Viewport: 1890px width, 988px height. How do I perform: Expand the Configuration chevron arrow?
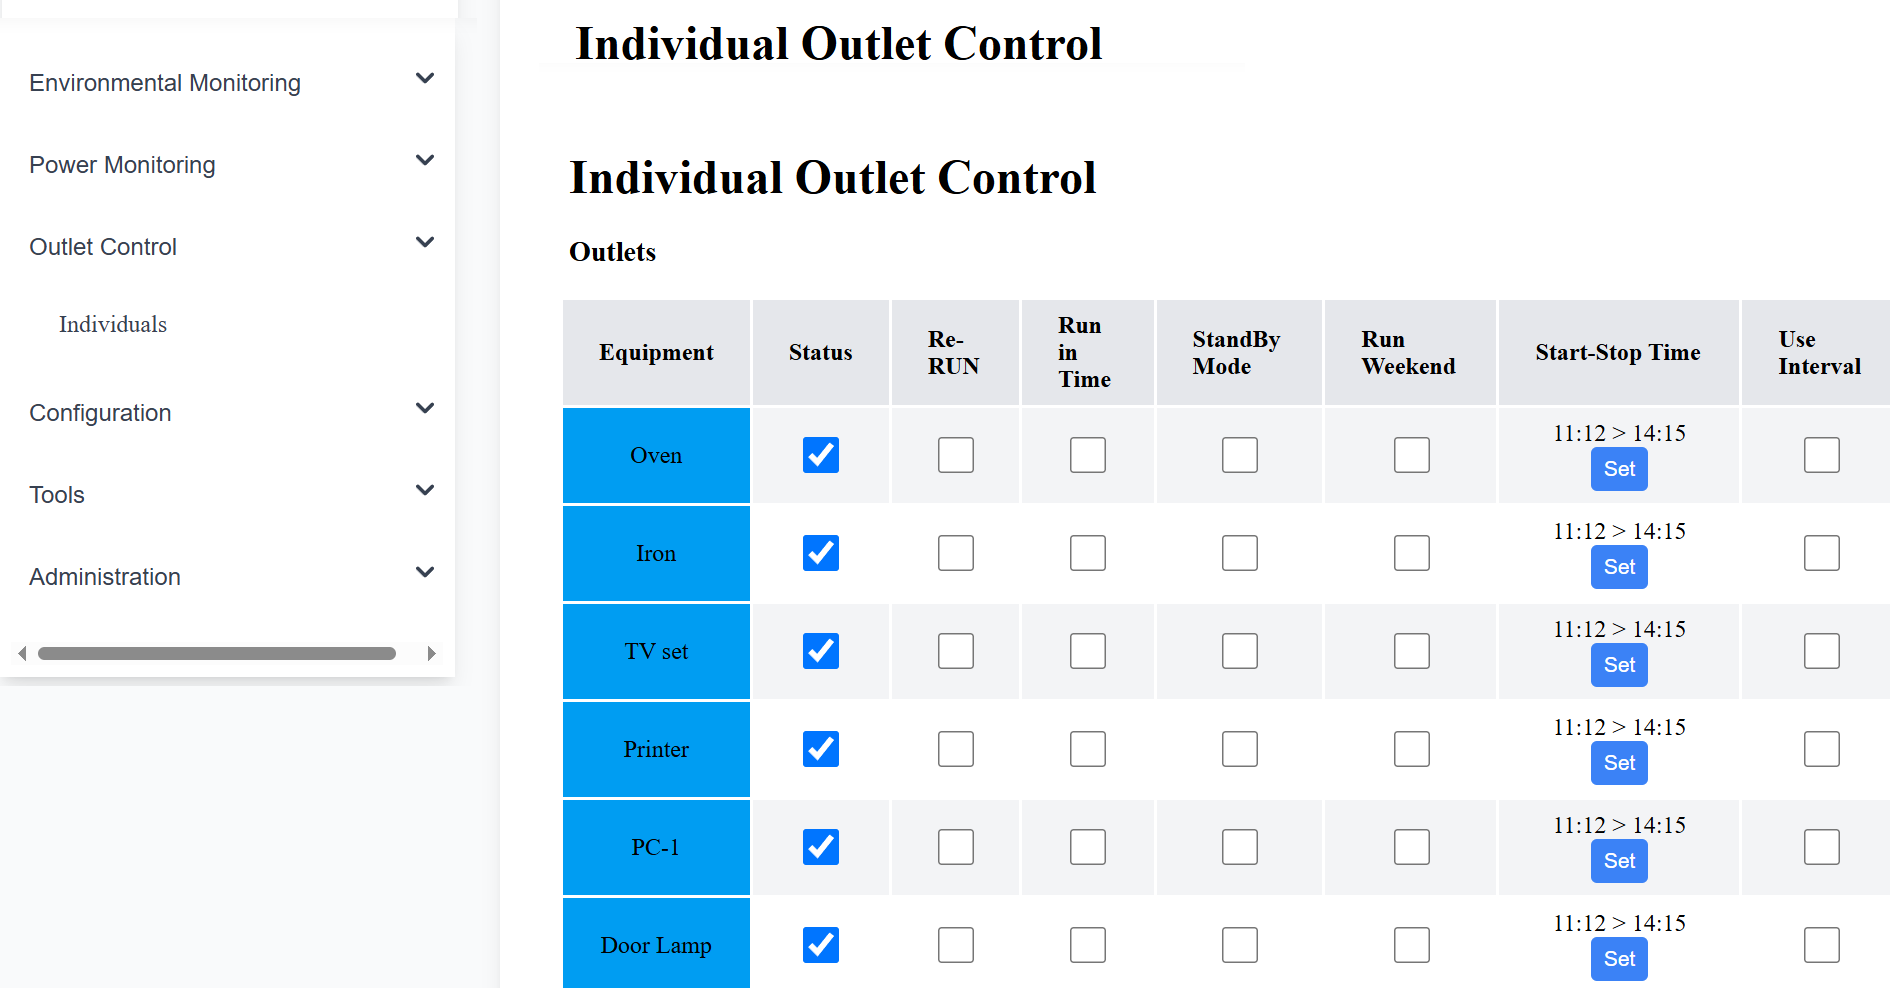(425, 408)
